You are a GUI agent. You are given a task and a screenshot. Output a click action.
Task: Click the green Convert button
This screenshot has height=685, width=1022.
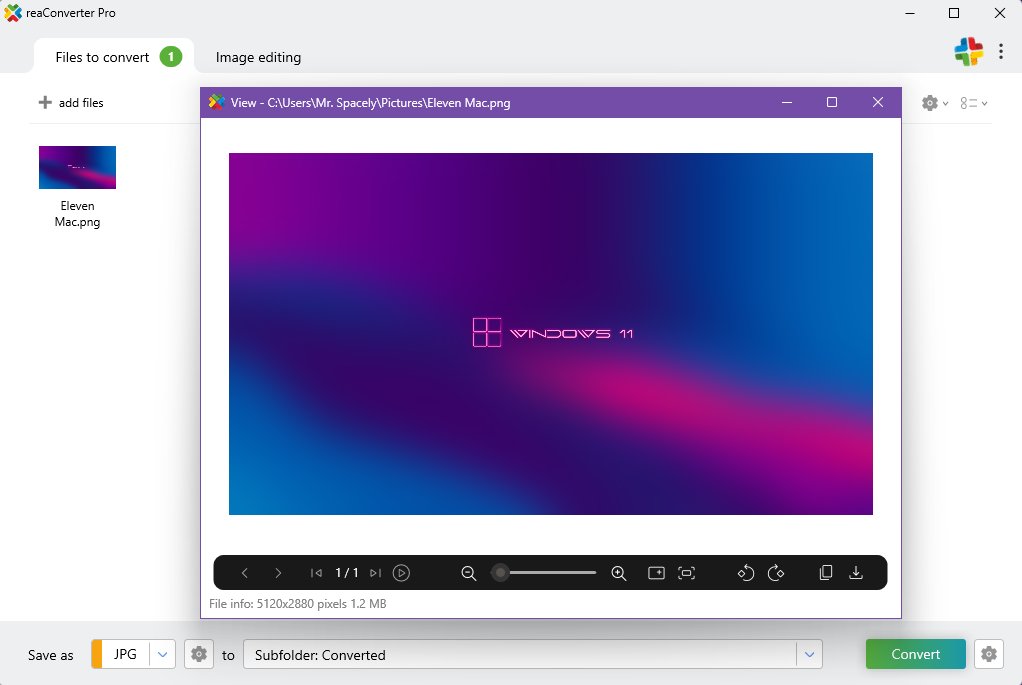point(916,654)
